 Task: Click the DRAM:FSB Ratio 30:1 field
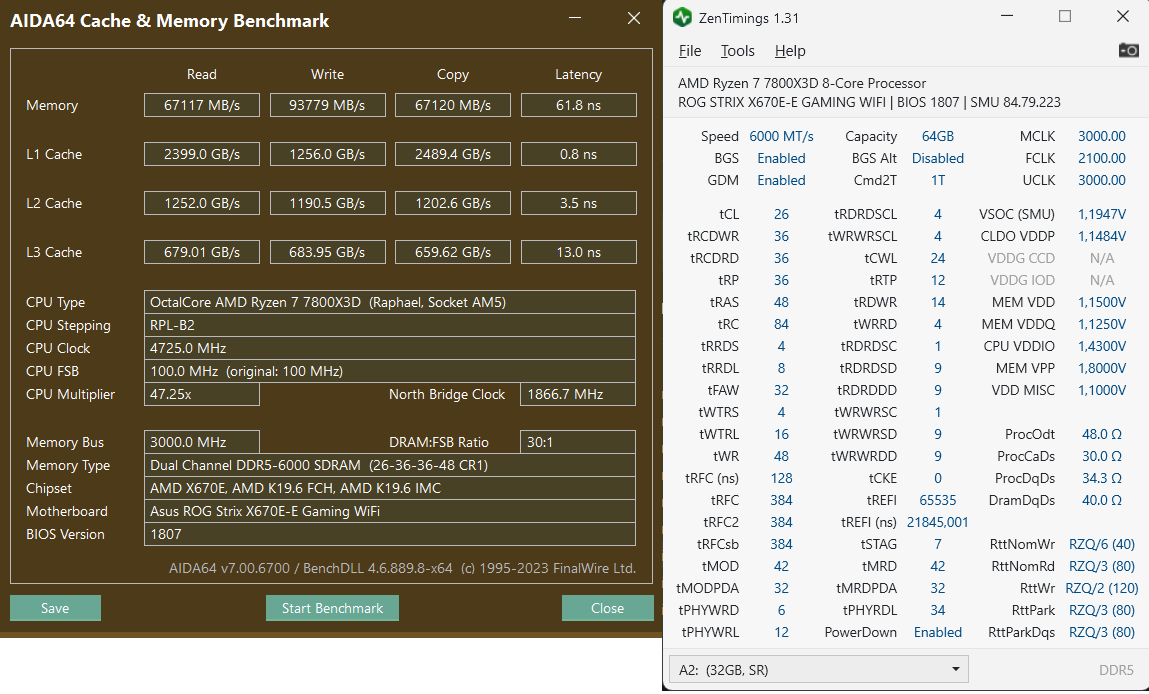pos(577,442)
